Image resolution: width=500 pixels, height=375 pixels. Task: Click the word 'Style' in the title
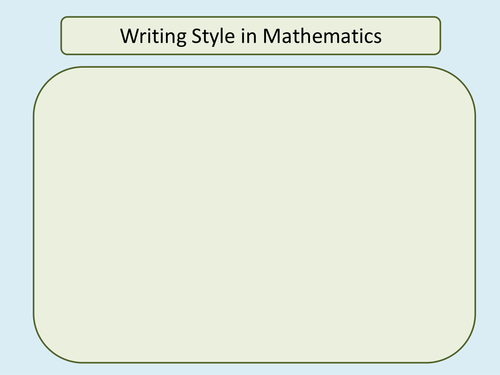213,37
